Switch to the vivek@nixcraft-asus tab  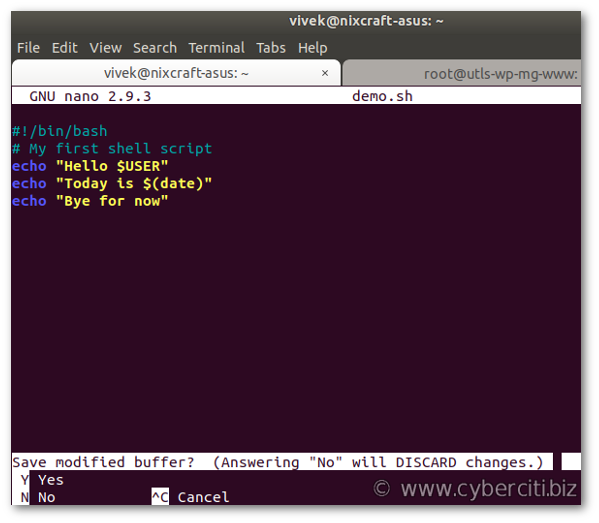pyautogui.click(x=176, y=73)
